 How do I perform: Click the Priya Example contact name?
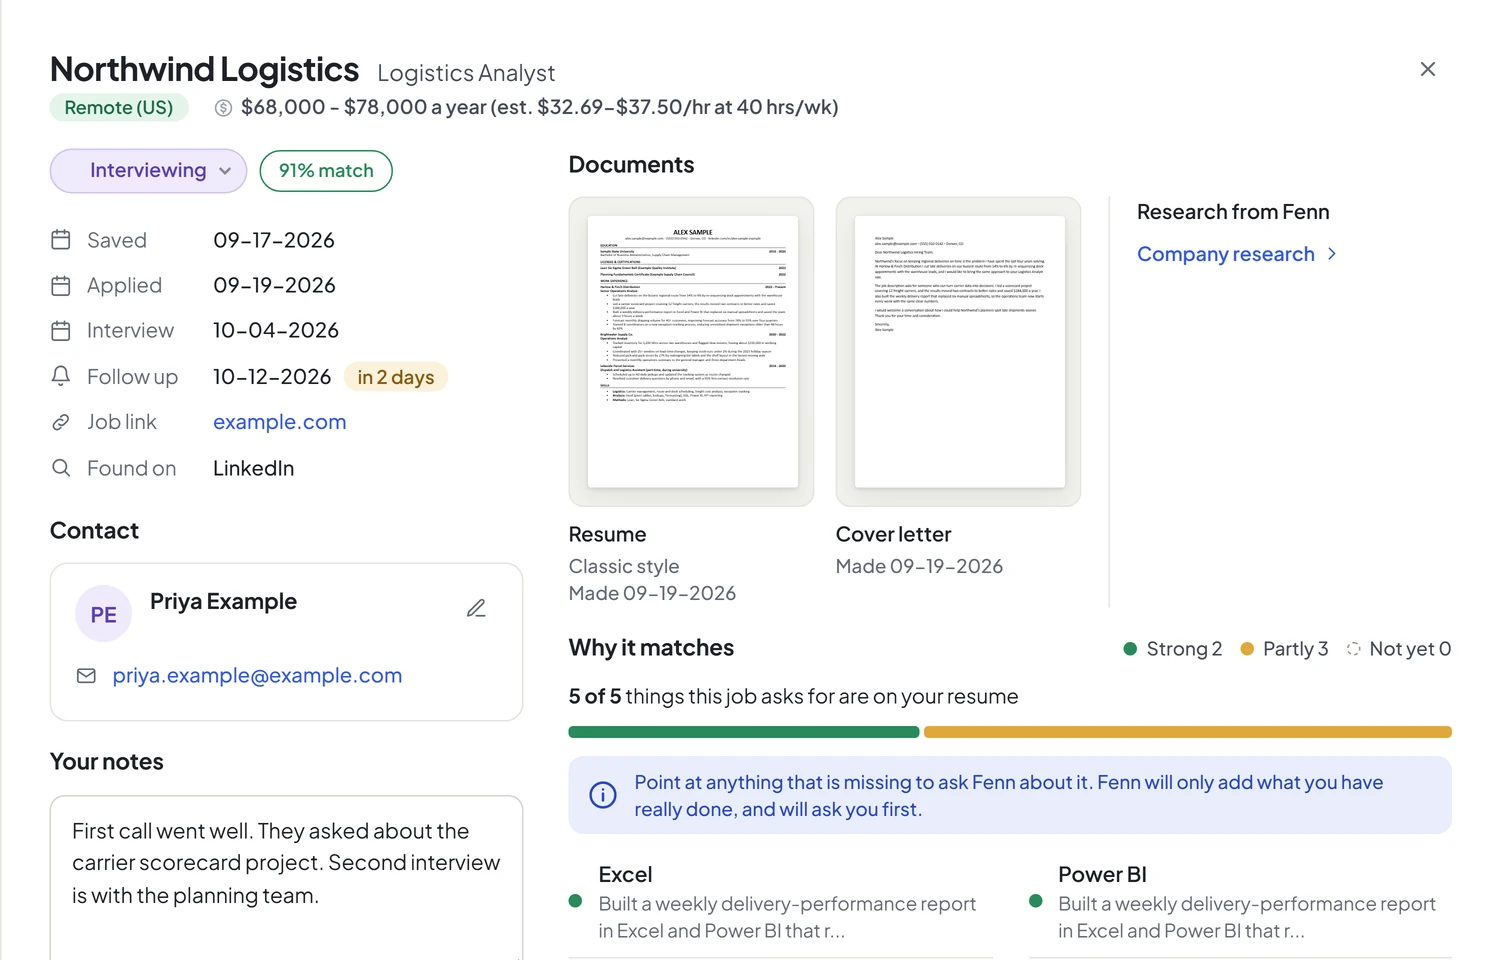(224, 601)
